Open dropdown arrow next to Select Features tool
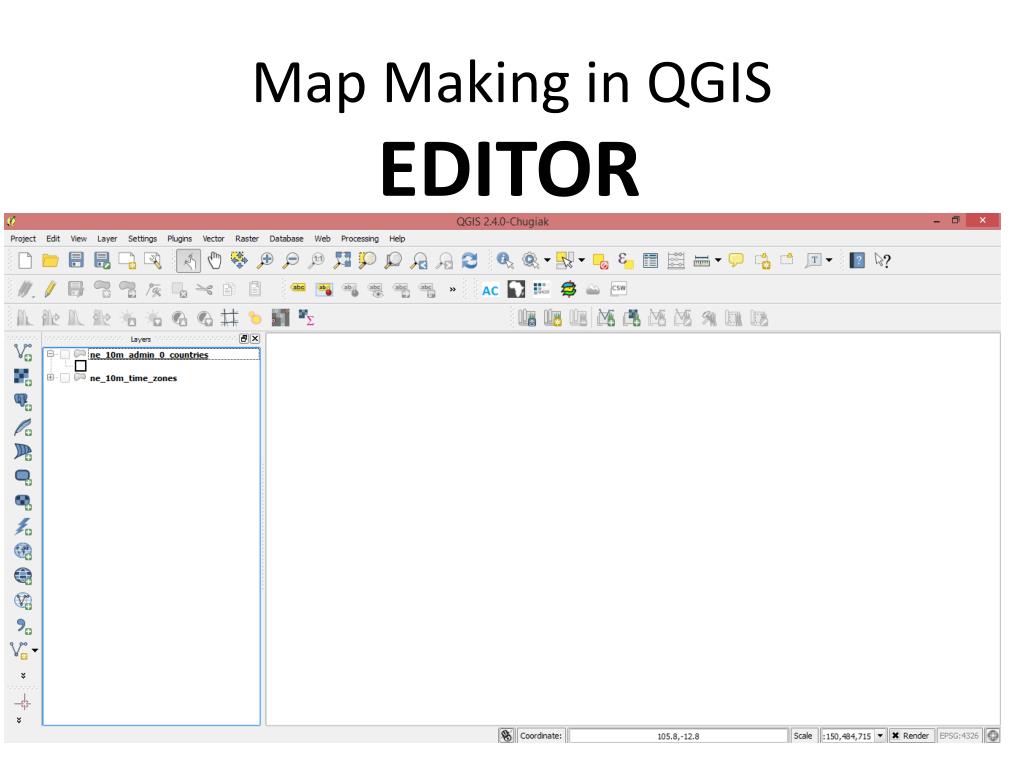This screenshot has width=1024, height=768. click(x=581, y=260)
